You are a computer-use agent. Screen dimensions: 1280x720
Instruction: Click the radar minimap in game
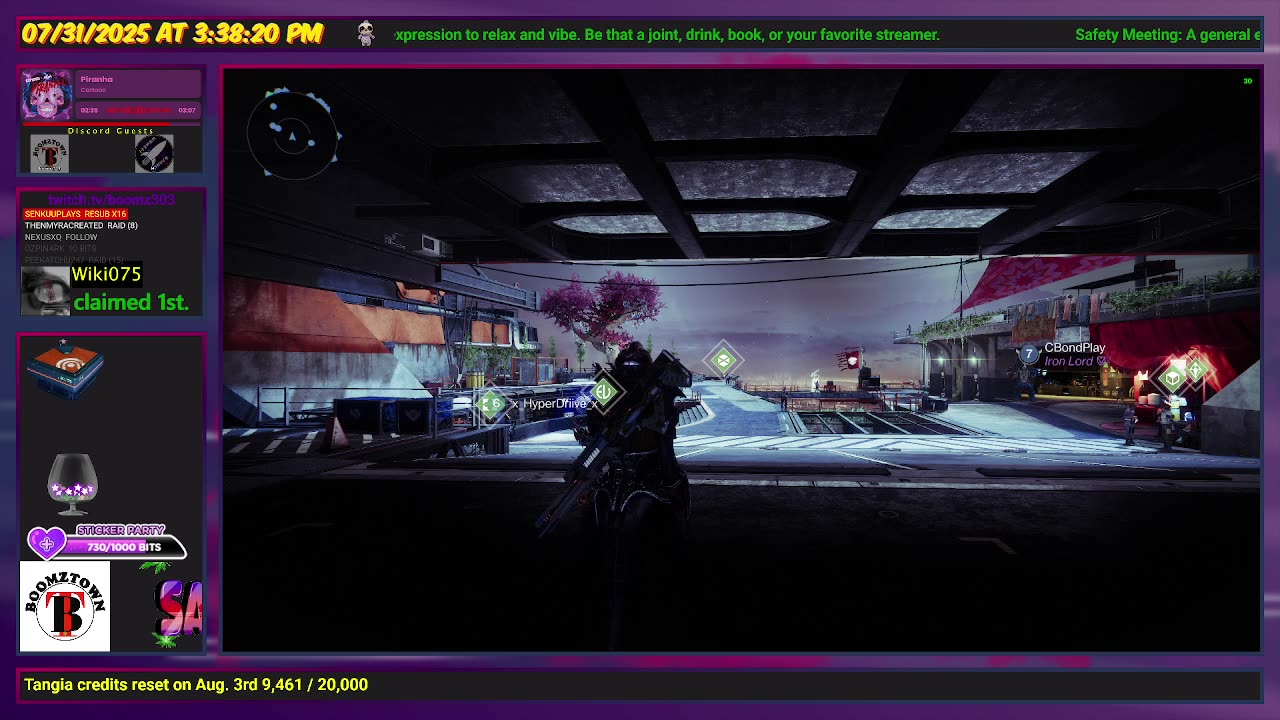292,133
